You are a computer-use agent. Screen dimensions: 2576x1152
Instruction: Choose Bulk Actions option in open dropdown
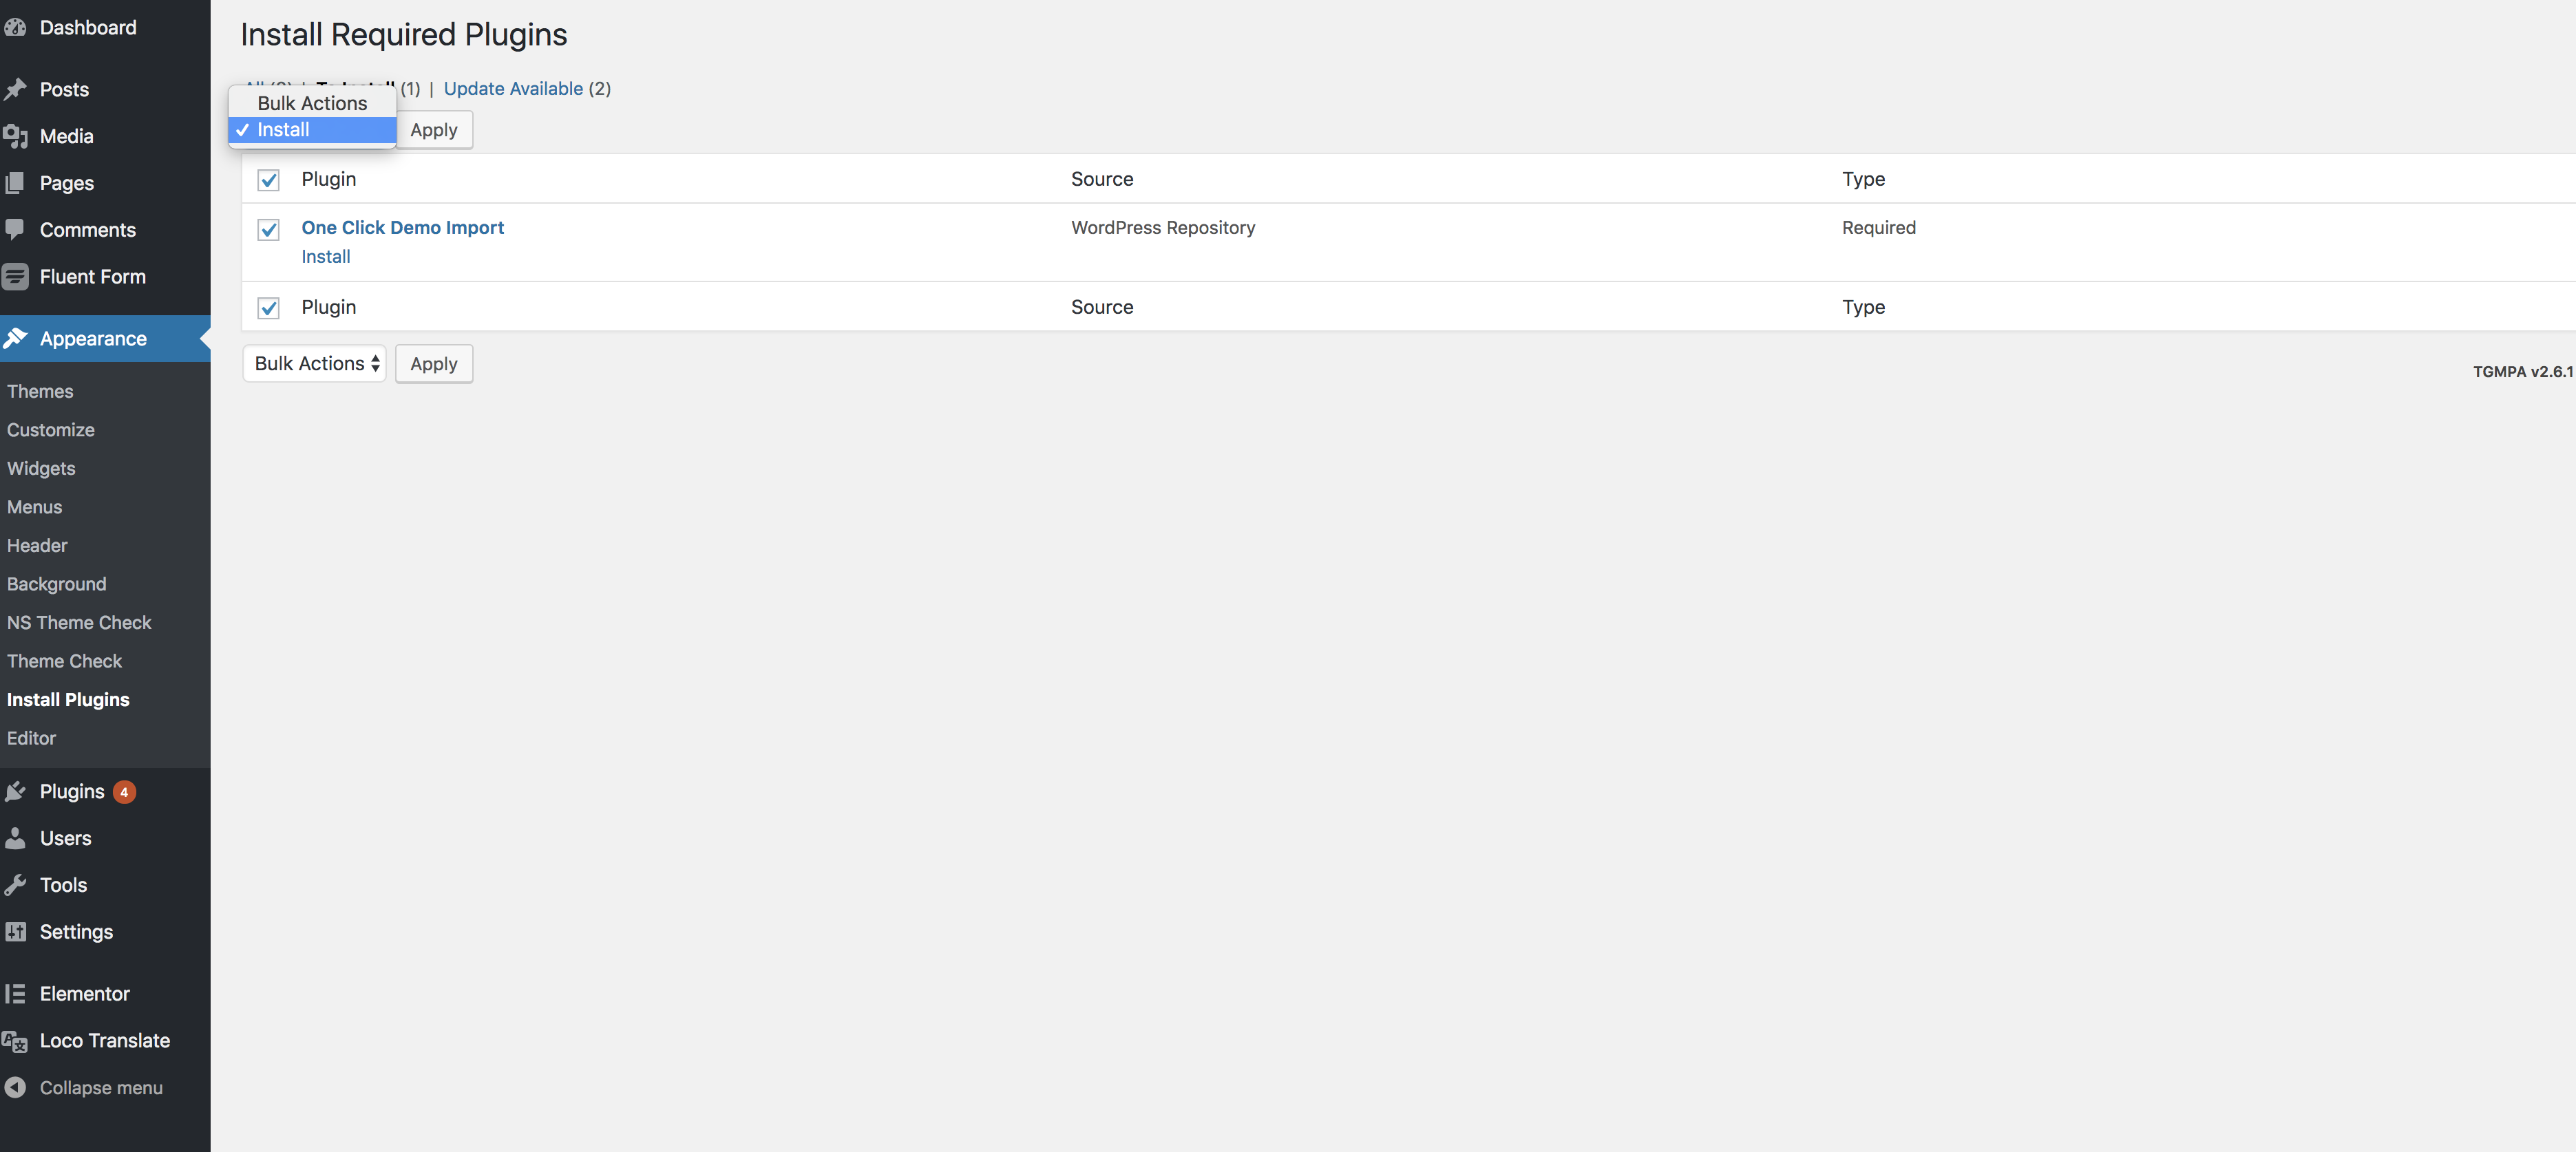(312, 103)
